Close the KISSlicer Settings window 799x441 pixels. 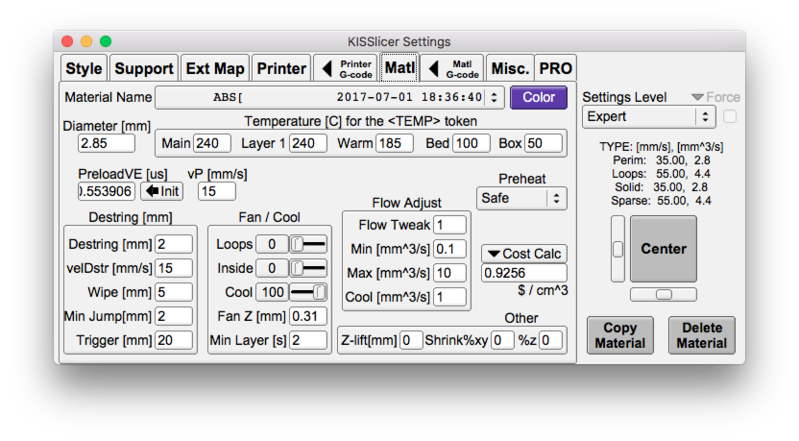[x=67, y=41]
